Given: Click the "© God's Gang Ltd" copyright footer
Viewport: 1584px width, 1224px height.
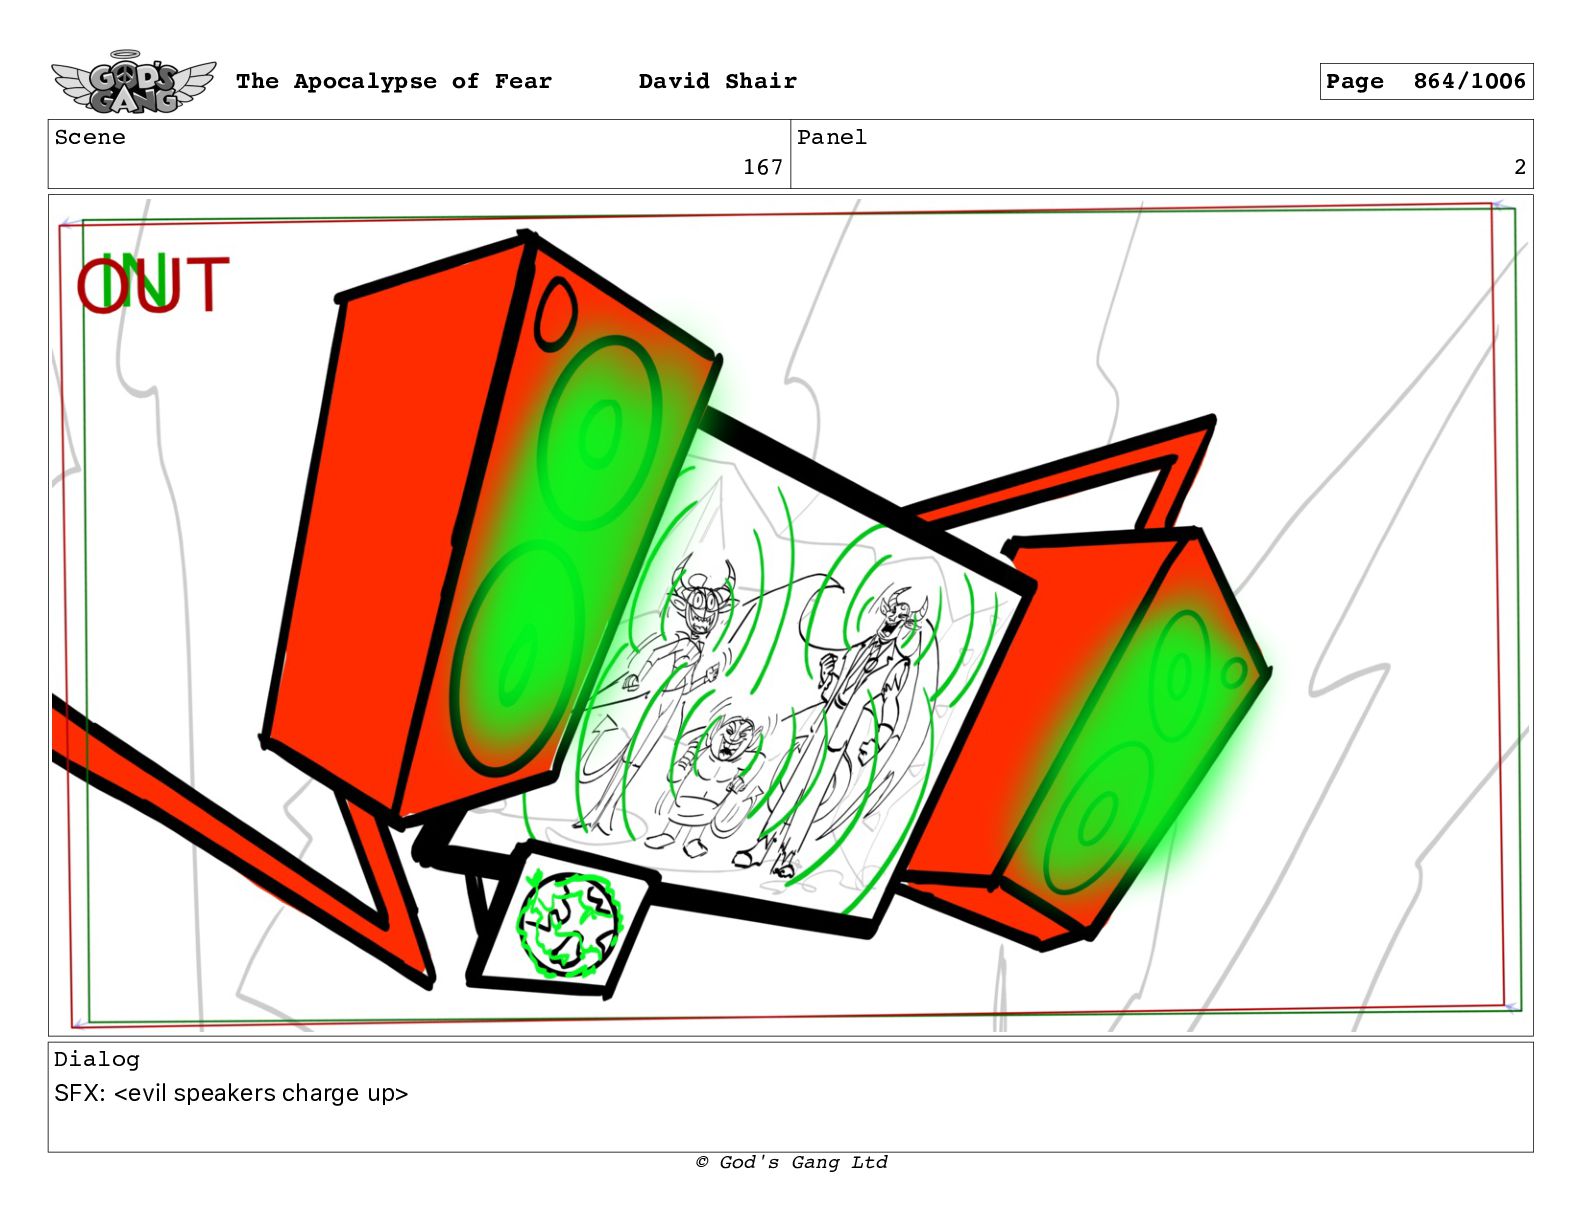Looking at the screenshot, I should coord(791,1163).
